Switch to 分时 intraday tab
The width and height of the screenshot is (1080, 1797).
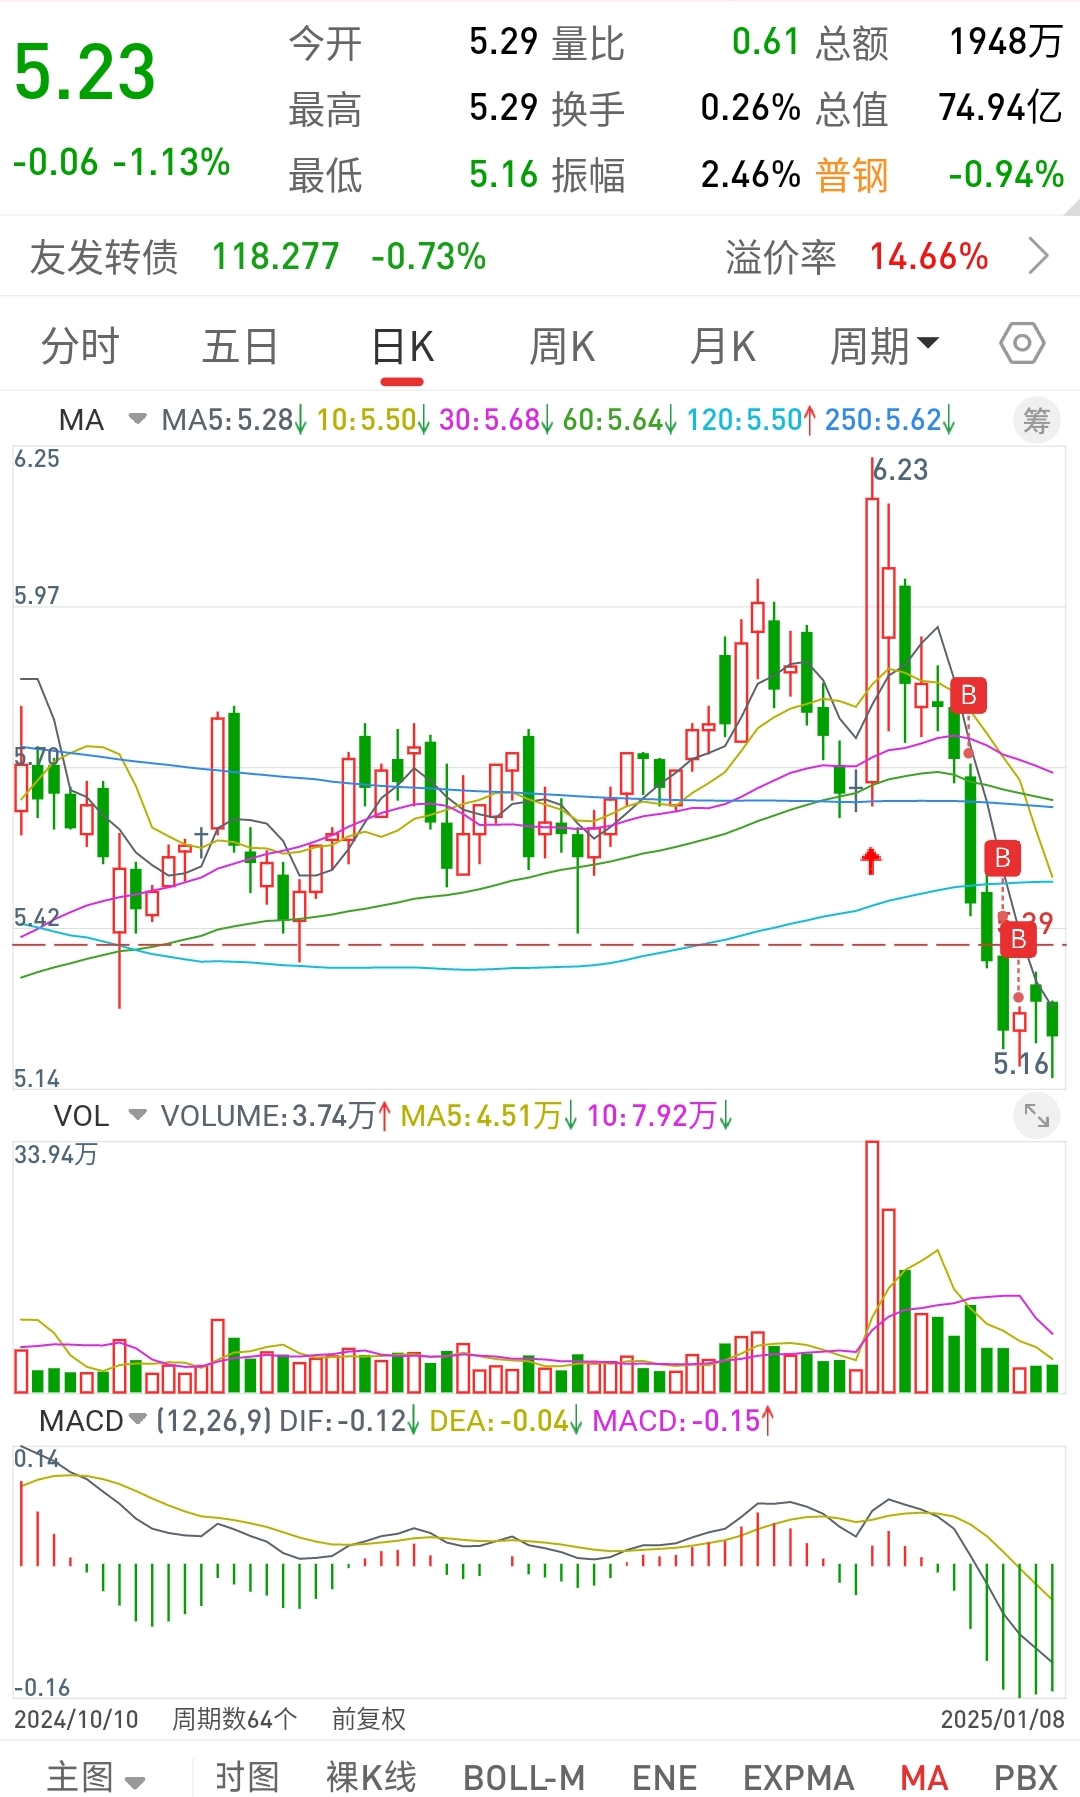coord(80,347)
